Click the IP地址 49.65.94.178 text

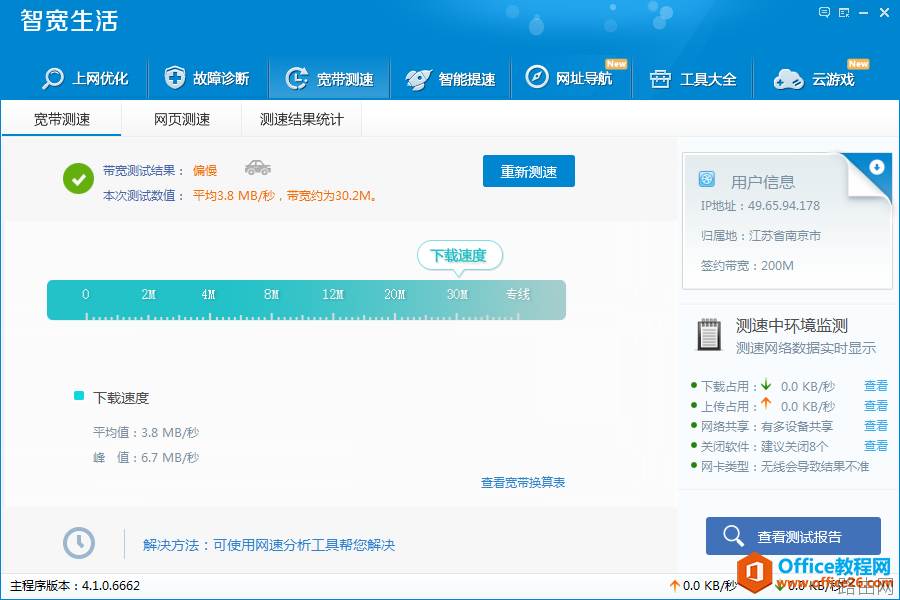760,206
